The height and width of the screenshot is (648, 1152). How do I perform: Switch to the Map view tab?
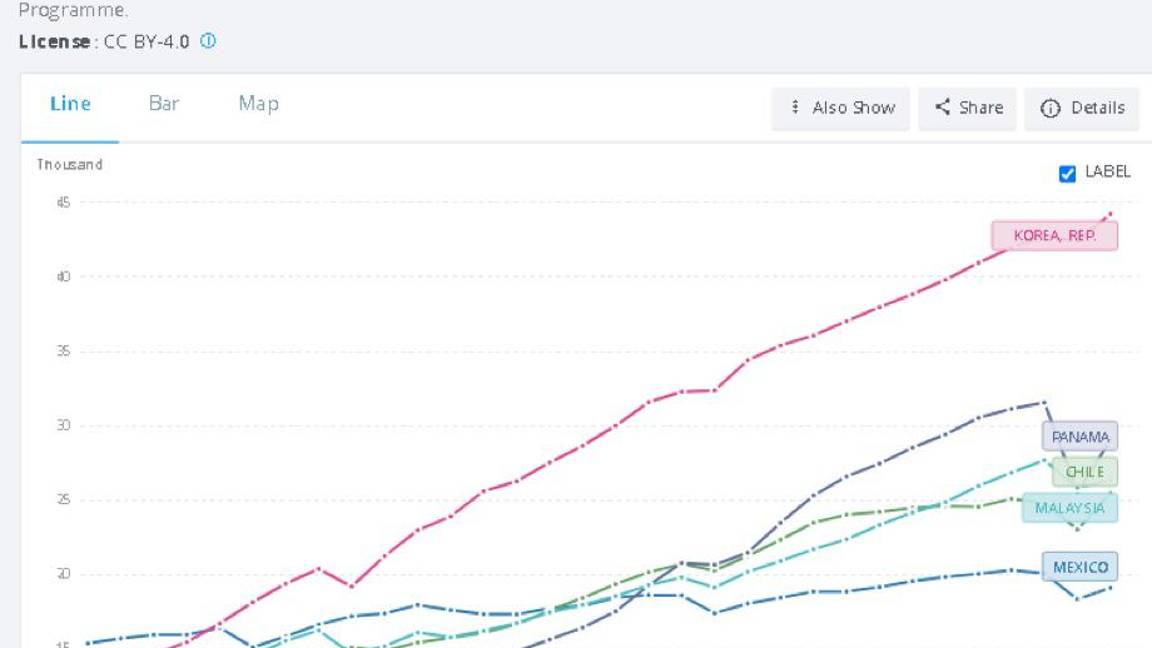pyautogui.click(x=258, y=104)
